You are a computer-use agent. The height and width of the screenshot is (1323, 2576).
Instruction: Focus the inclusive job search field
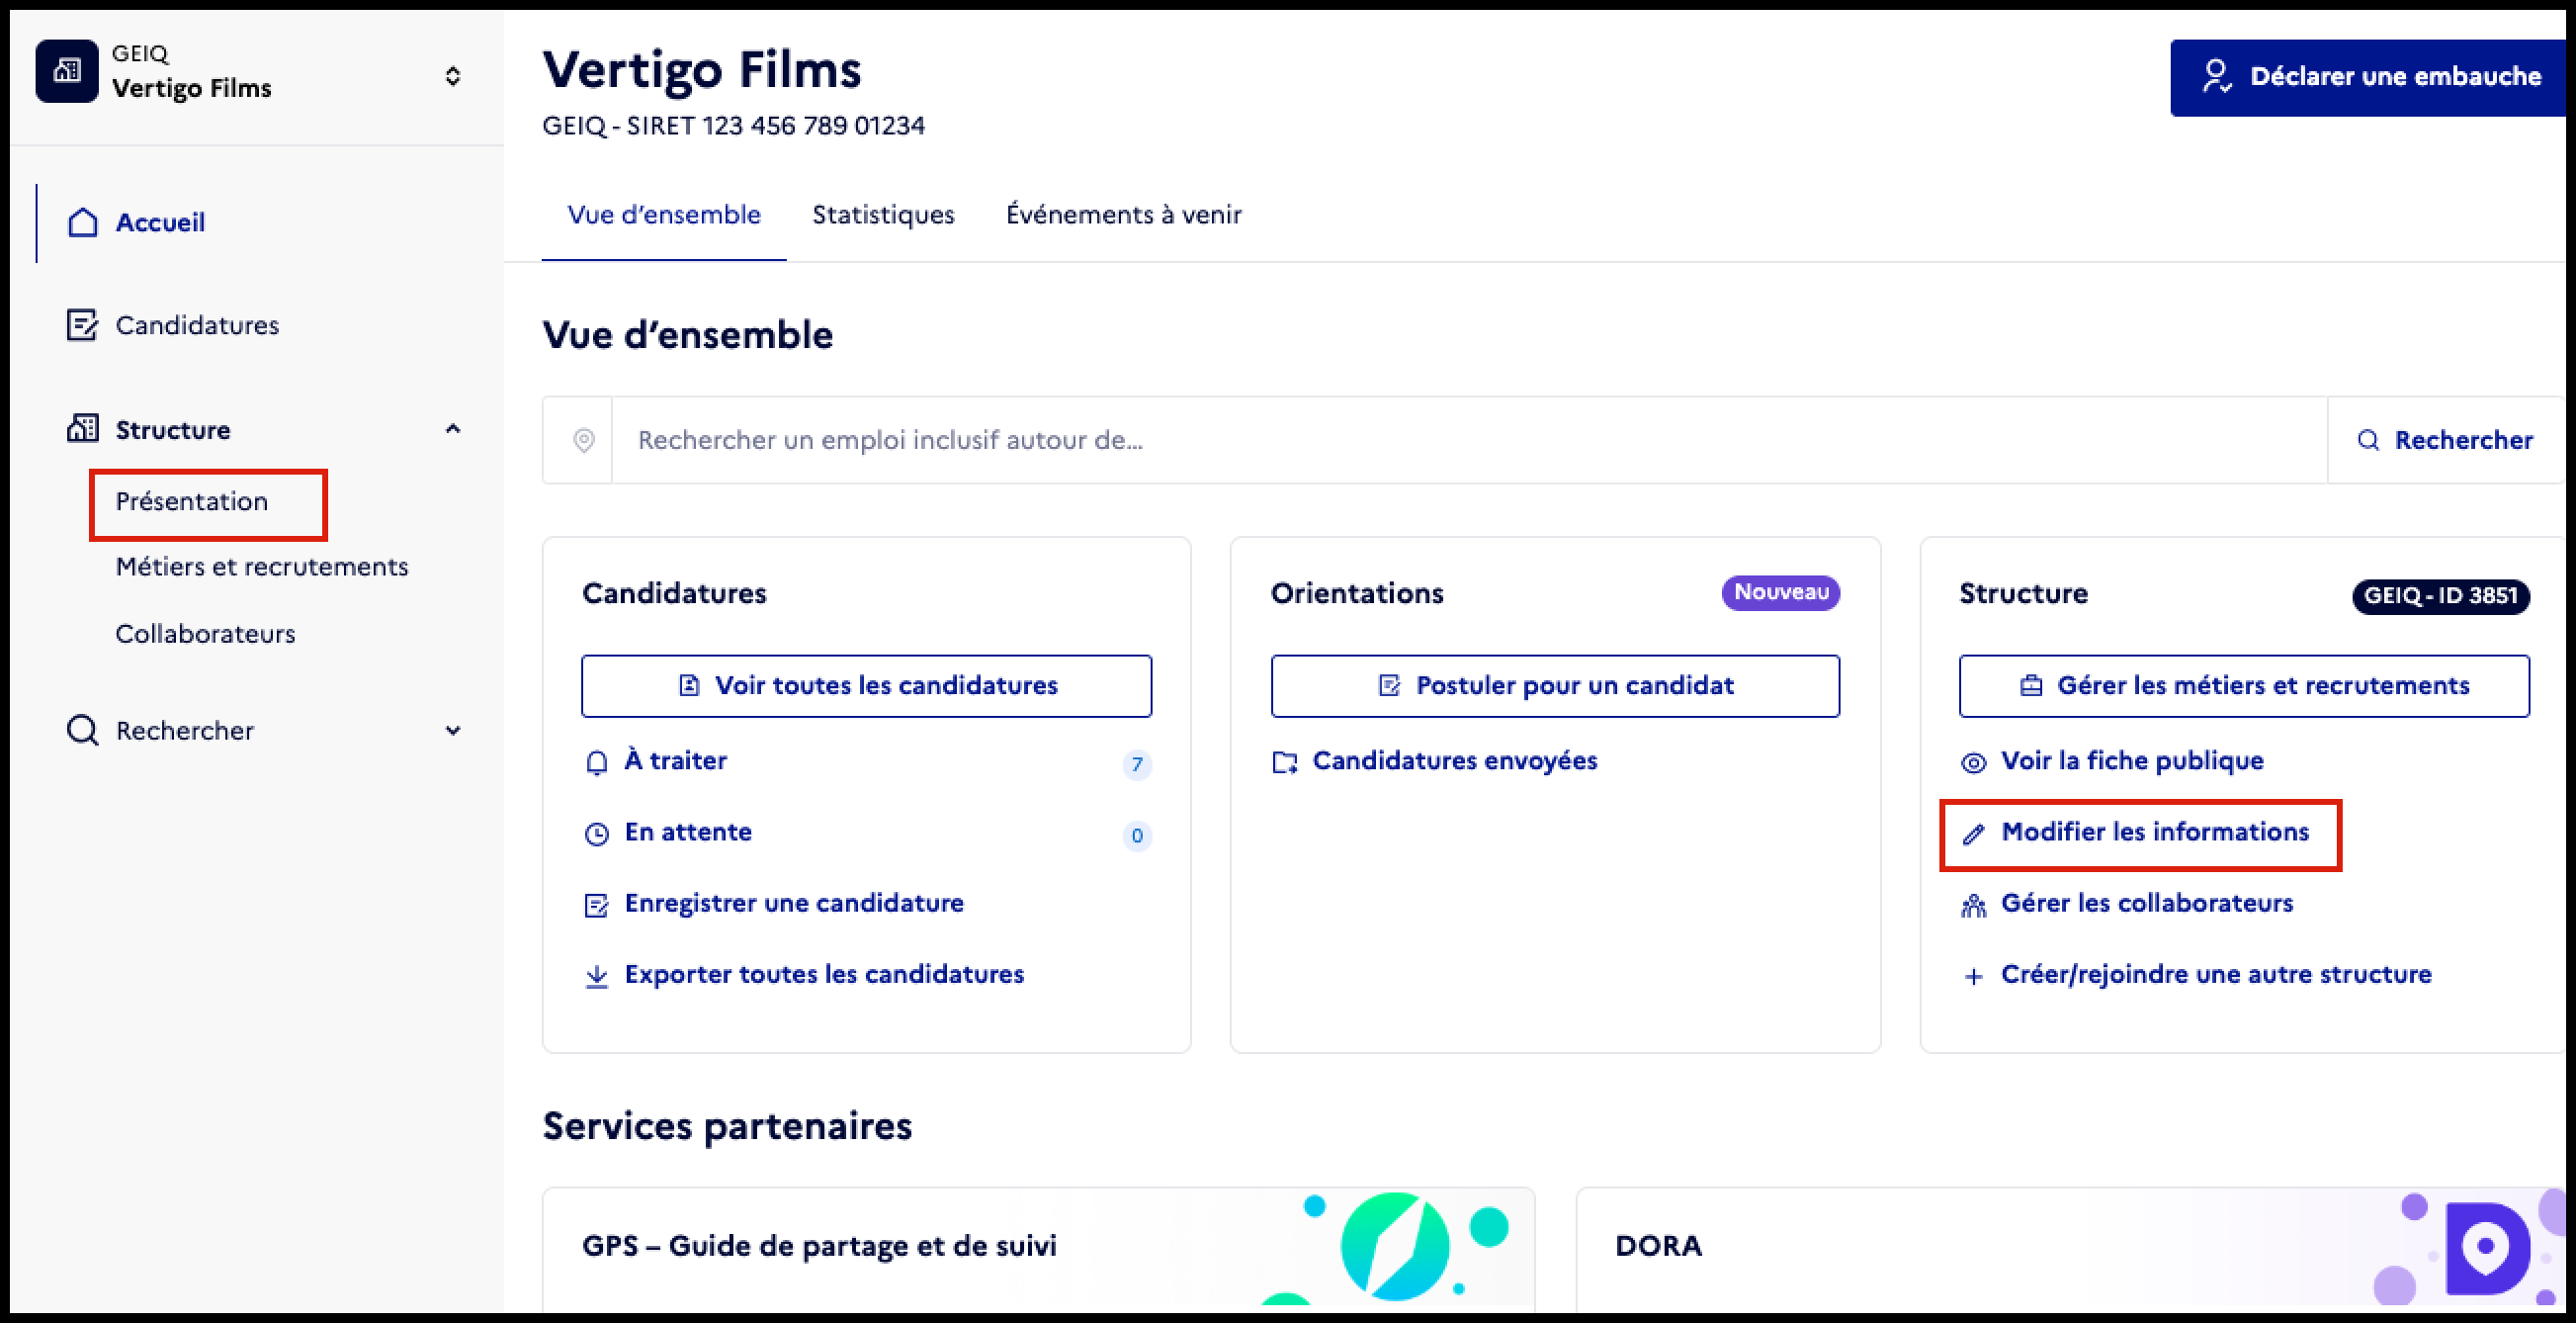(x=1469, y=440)
